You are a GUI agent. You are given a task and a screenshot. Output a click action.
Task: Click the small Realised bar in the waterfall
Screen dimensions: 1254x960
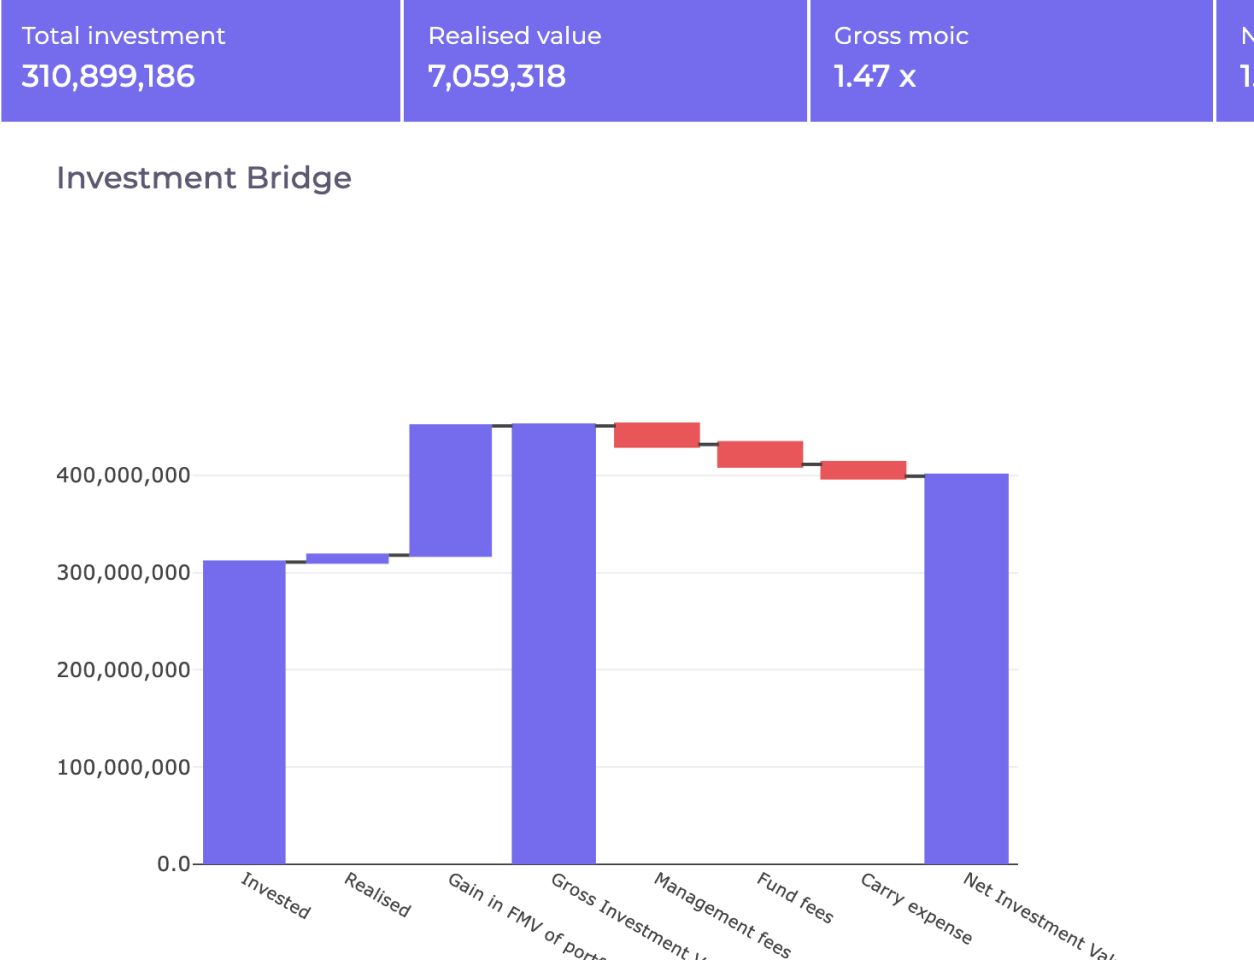[347, 558]
